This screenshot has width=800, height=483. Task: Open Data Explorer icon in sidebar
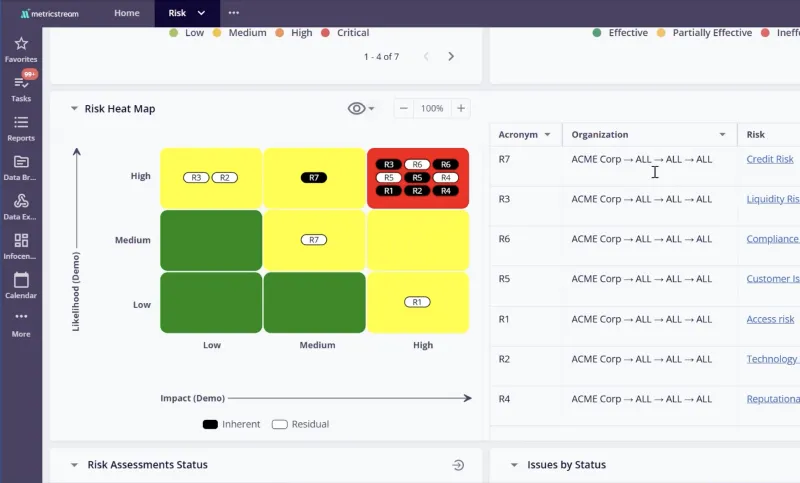coord(21,201)
